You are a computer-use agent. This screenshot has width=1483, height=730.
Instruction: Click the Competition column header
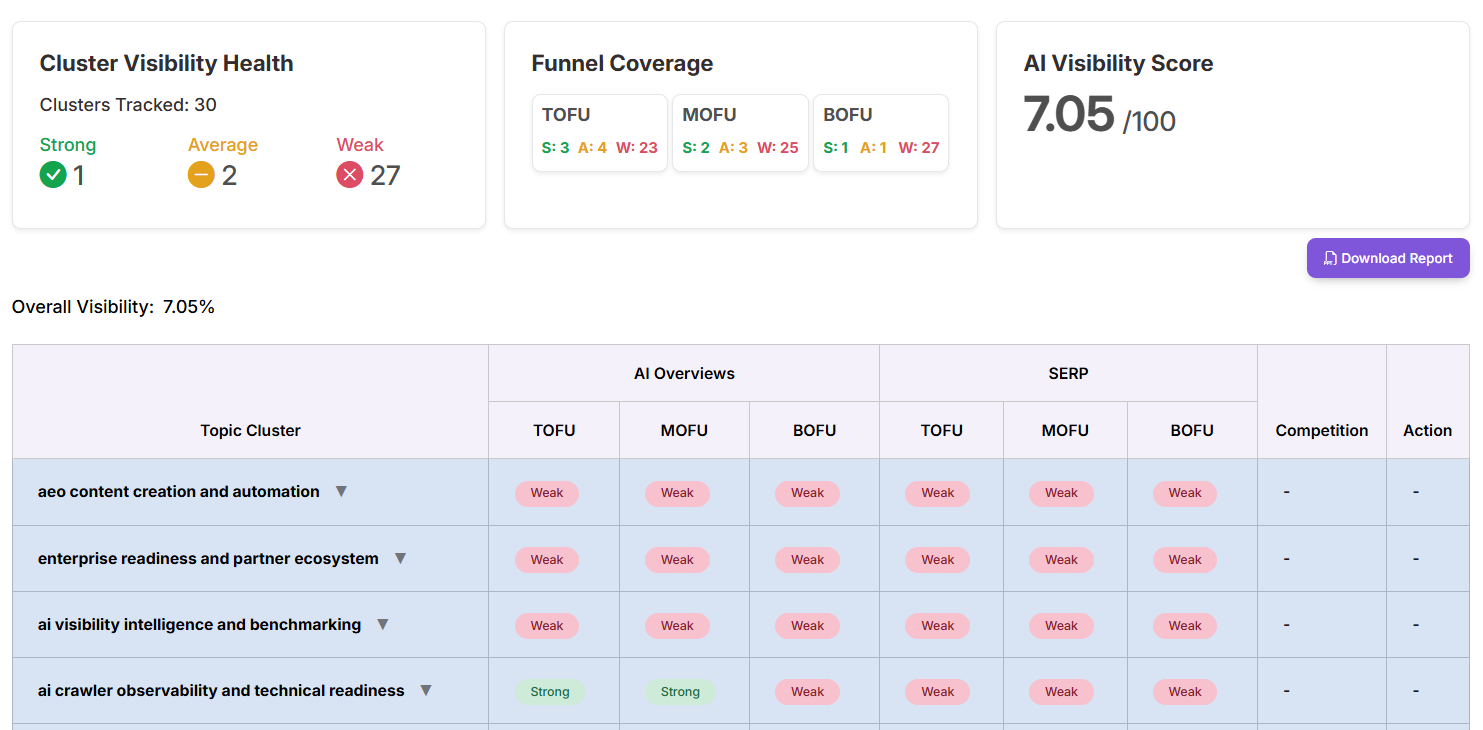pos(1321,430)
